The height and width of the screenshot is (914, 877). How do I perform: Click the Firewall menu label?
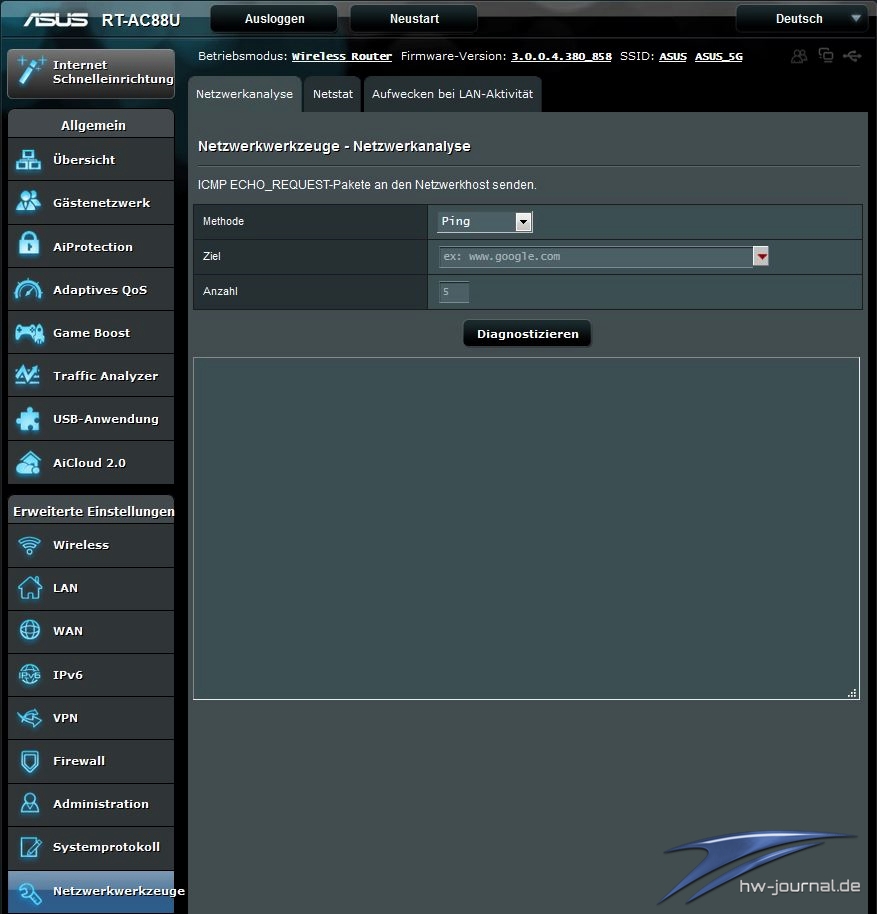(79, 761)
